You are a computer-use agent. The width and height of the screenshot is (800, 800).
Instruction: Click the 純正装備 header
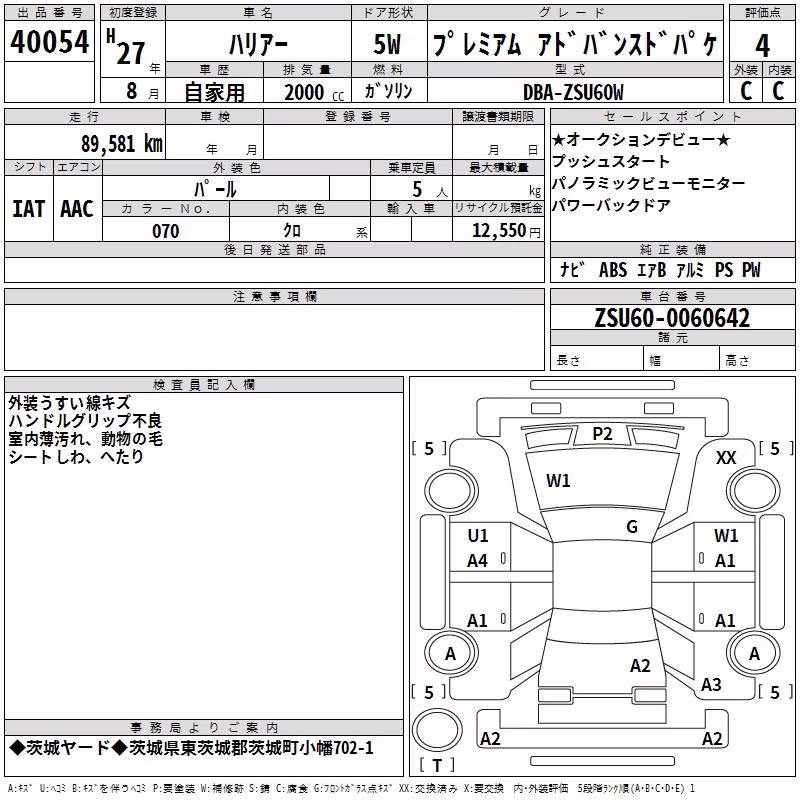click(x=672, y=249)
